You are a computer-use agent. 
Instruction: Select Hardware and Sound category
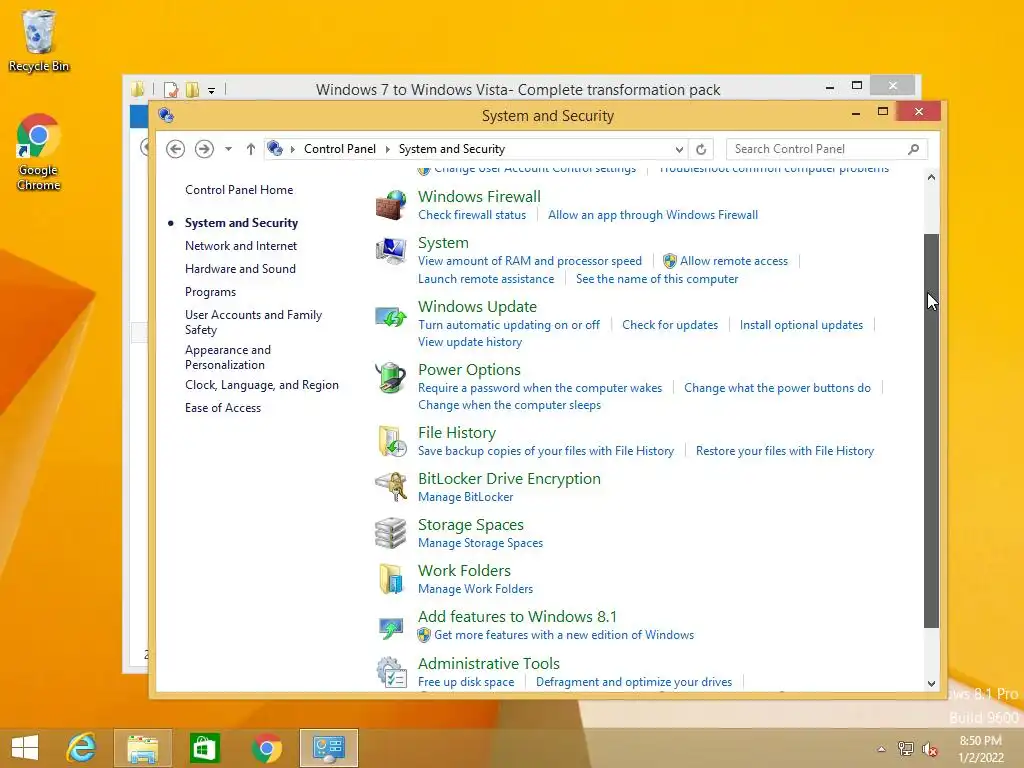pos(240,268)
